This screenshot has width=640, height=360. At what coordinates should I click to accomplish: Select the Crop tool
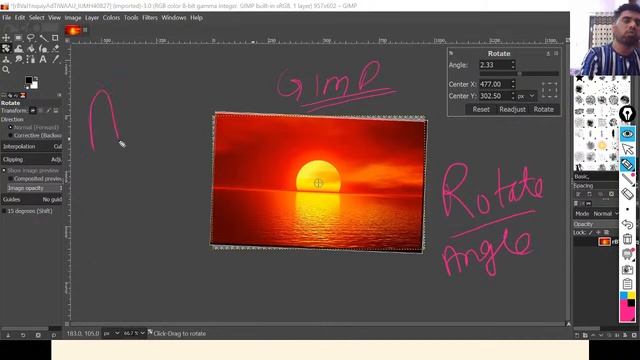pos(56,38)
